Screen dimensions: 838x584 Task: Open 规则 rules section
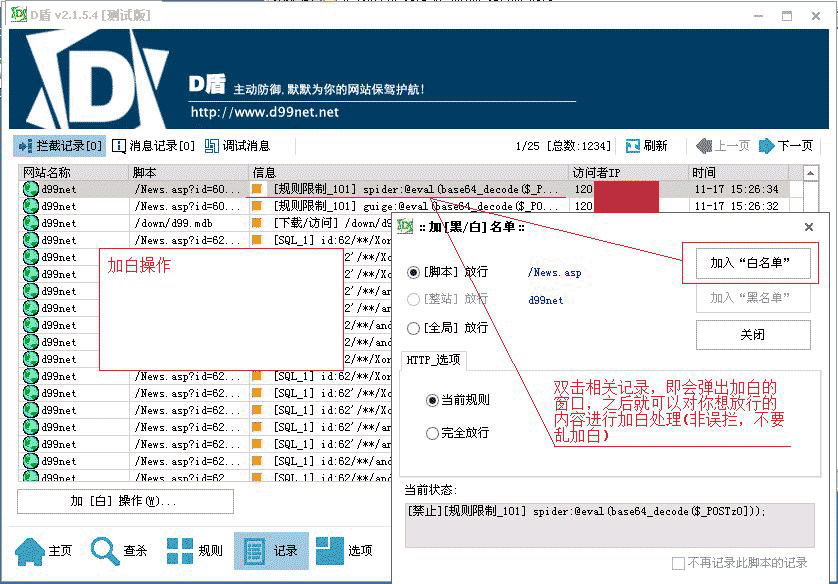point(194,551)
